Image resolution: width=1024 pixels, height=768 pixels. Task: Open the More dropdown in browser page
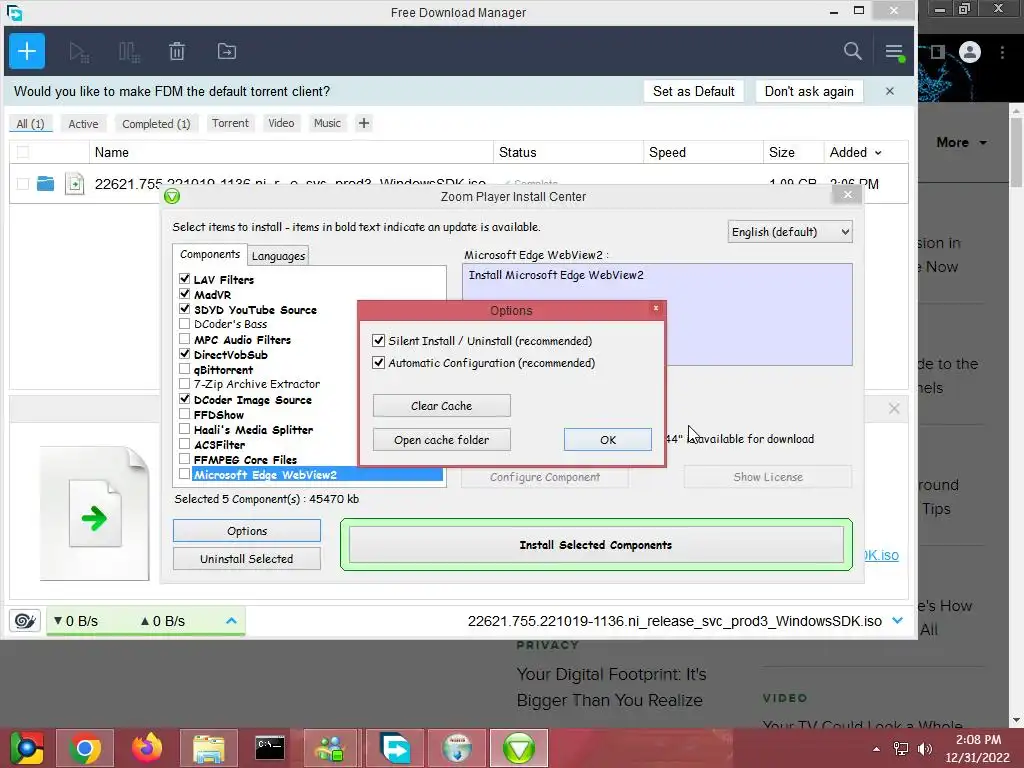point(961,142)
